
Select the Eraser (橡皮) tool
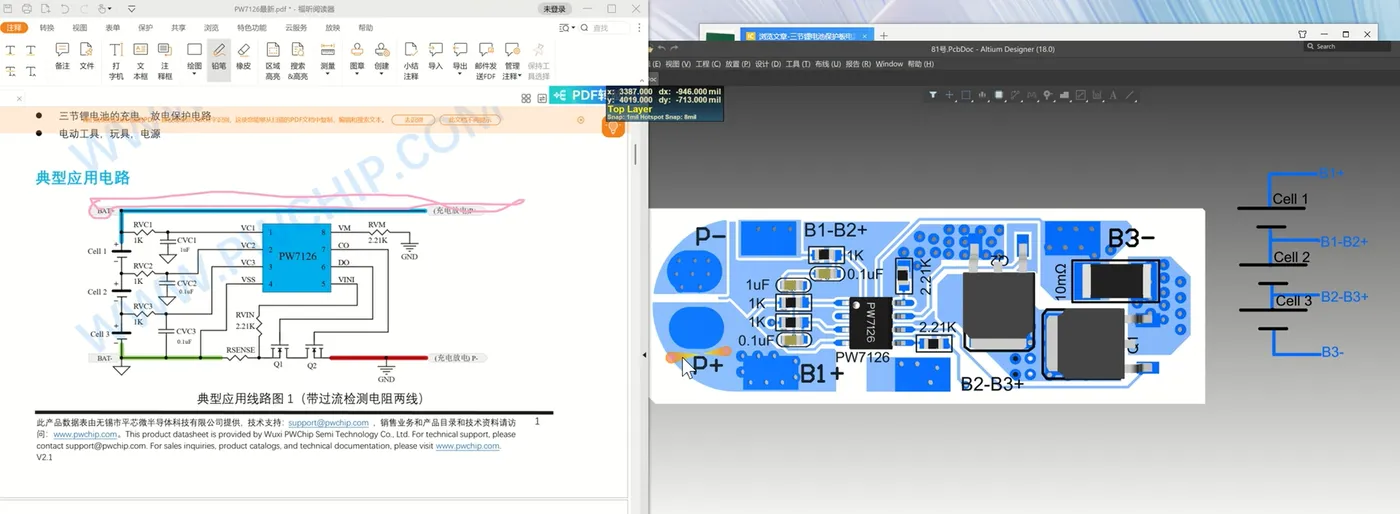click(244, 58)
